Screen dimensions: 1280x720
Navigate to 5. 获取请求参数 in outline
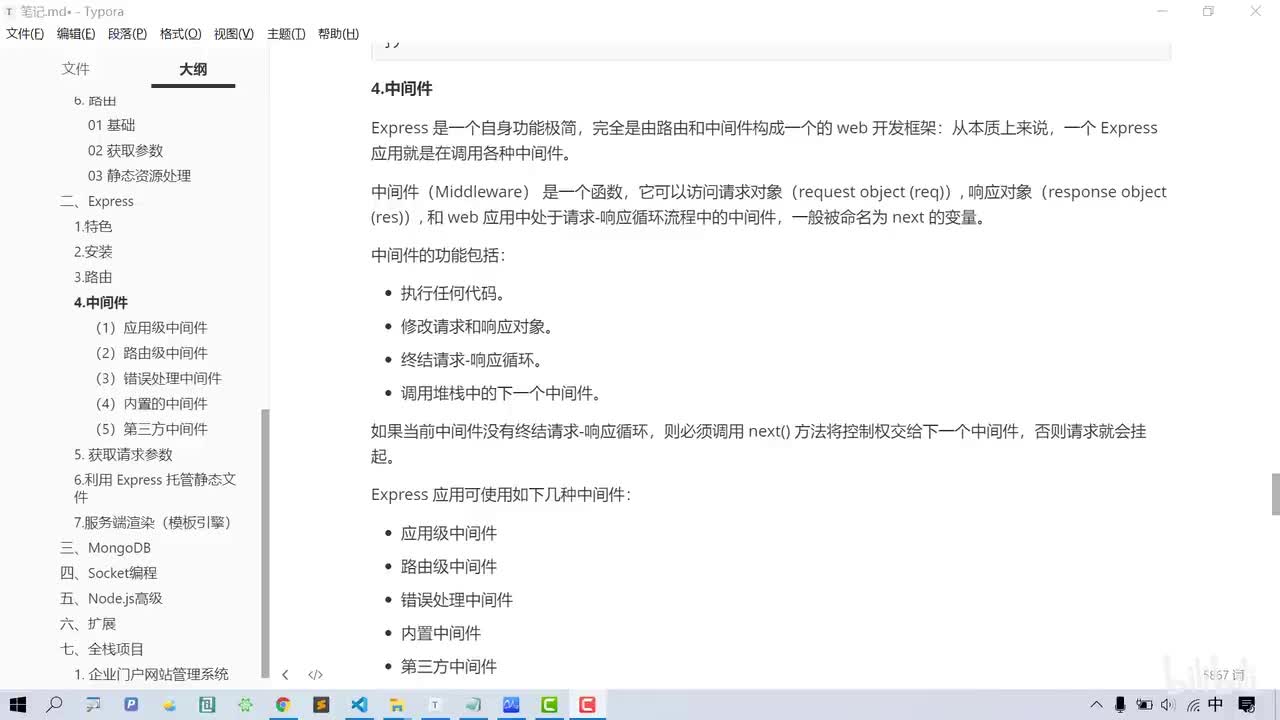click(123, 454)
